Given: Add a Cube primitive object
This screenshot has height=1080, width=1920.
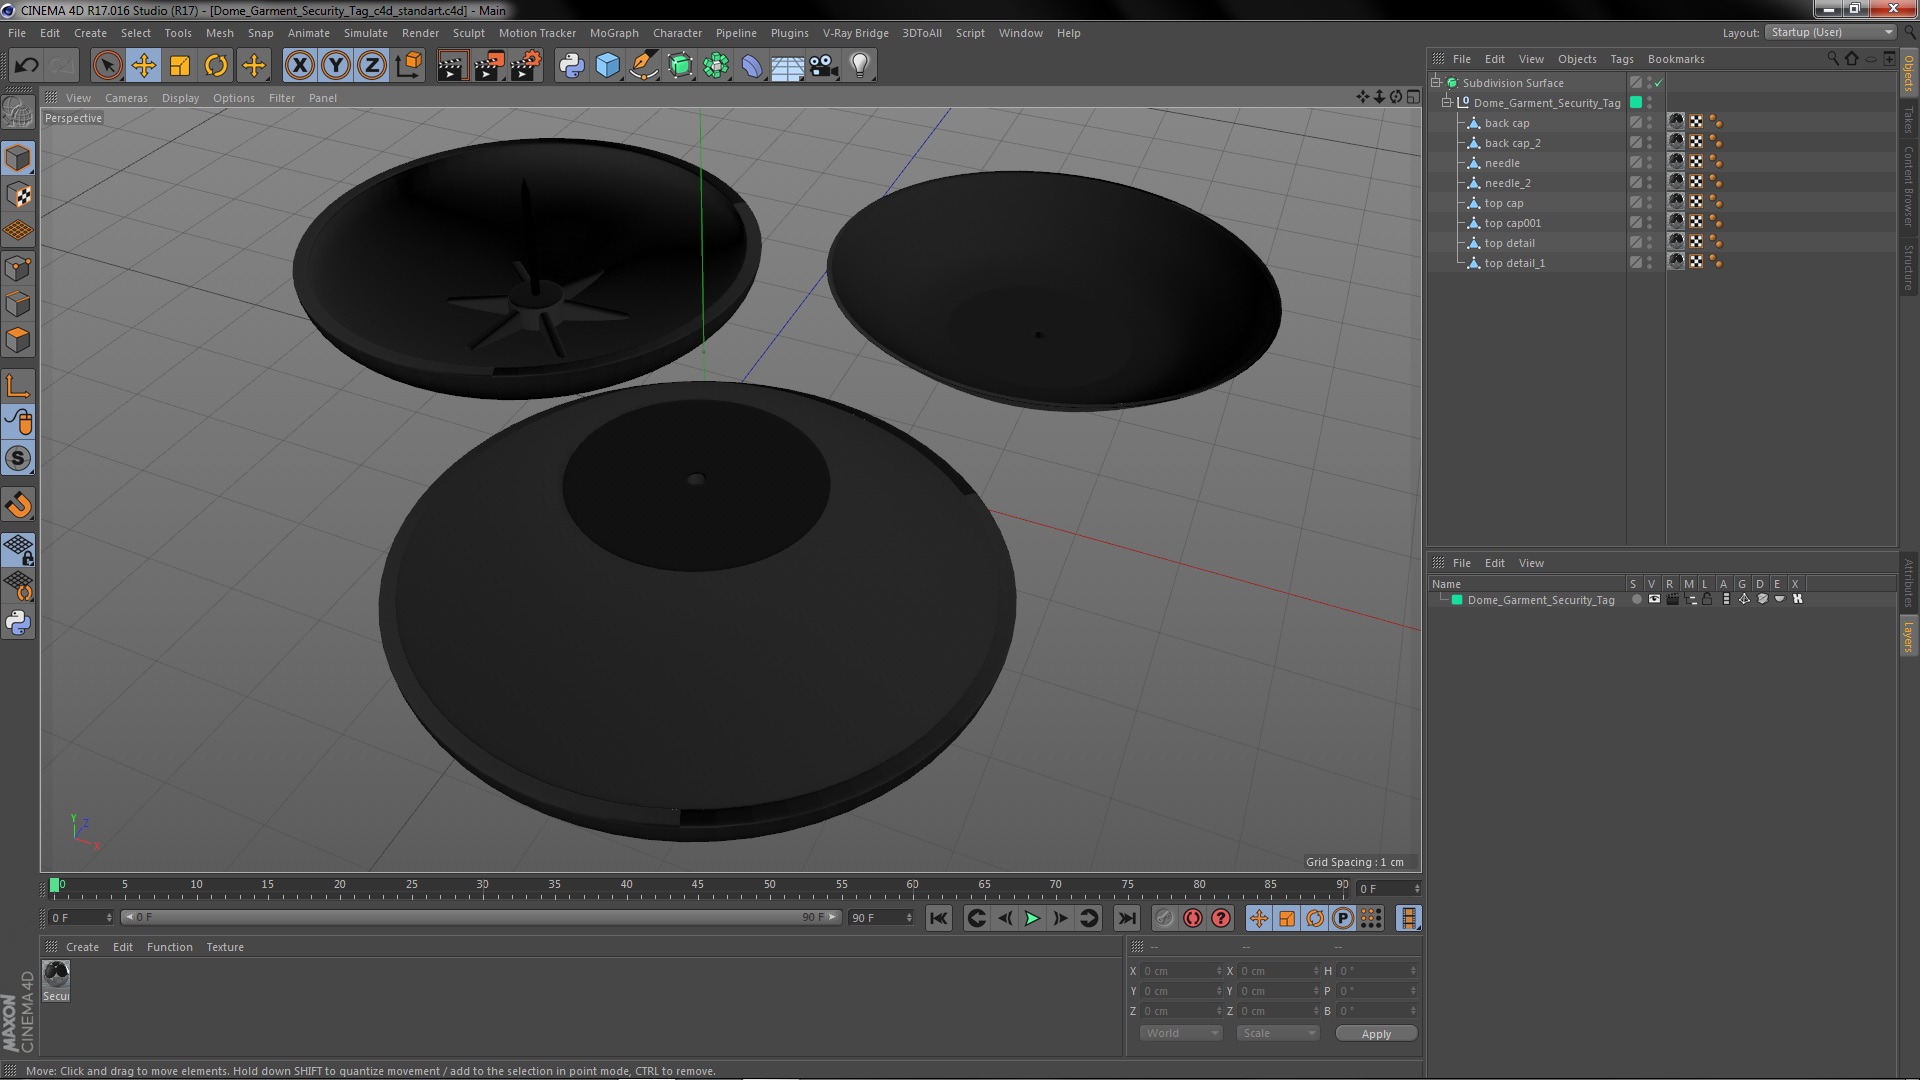Looking at the screenshot, I should click(x=607, y=66).
